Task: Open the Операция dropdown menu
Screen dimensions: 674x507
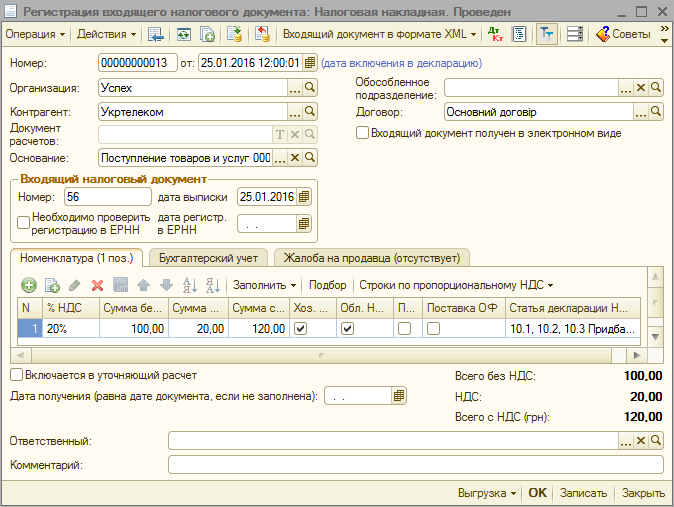Action: pos(35,34)
